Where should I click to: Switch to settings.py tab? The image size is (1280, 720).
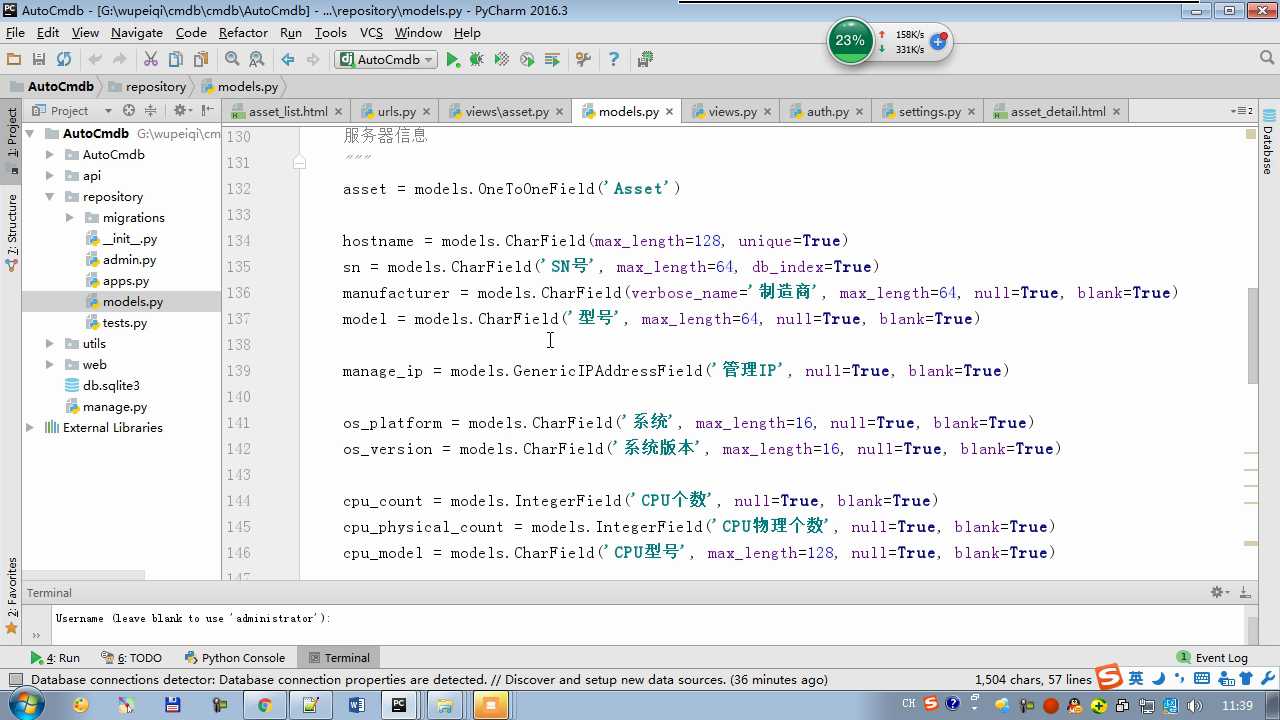pyautogui.click(x=929, y=111)
